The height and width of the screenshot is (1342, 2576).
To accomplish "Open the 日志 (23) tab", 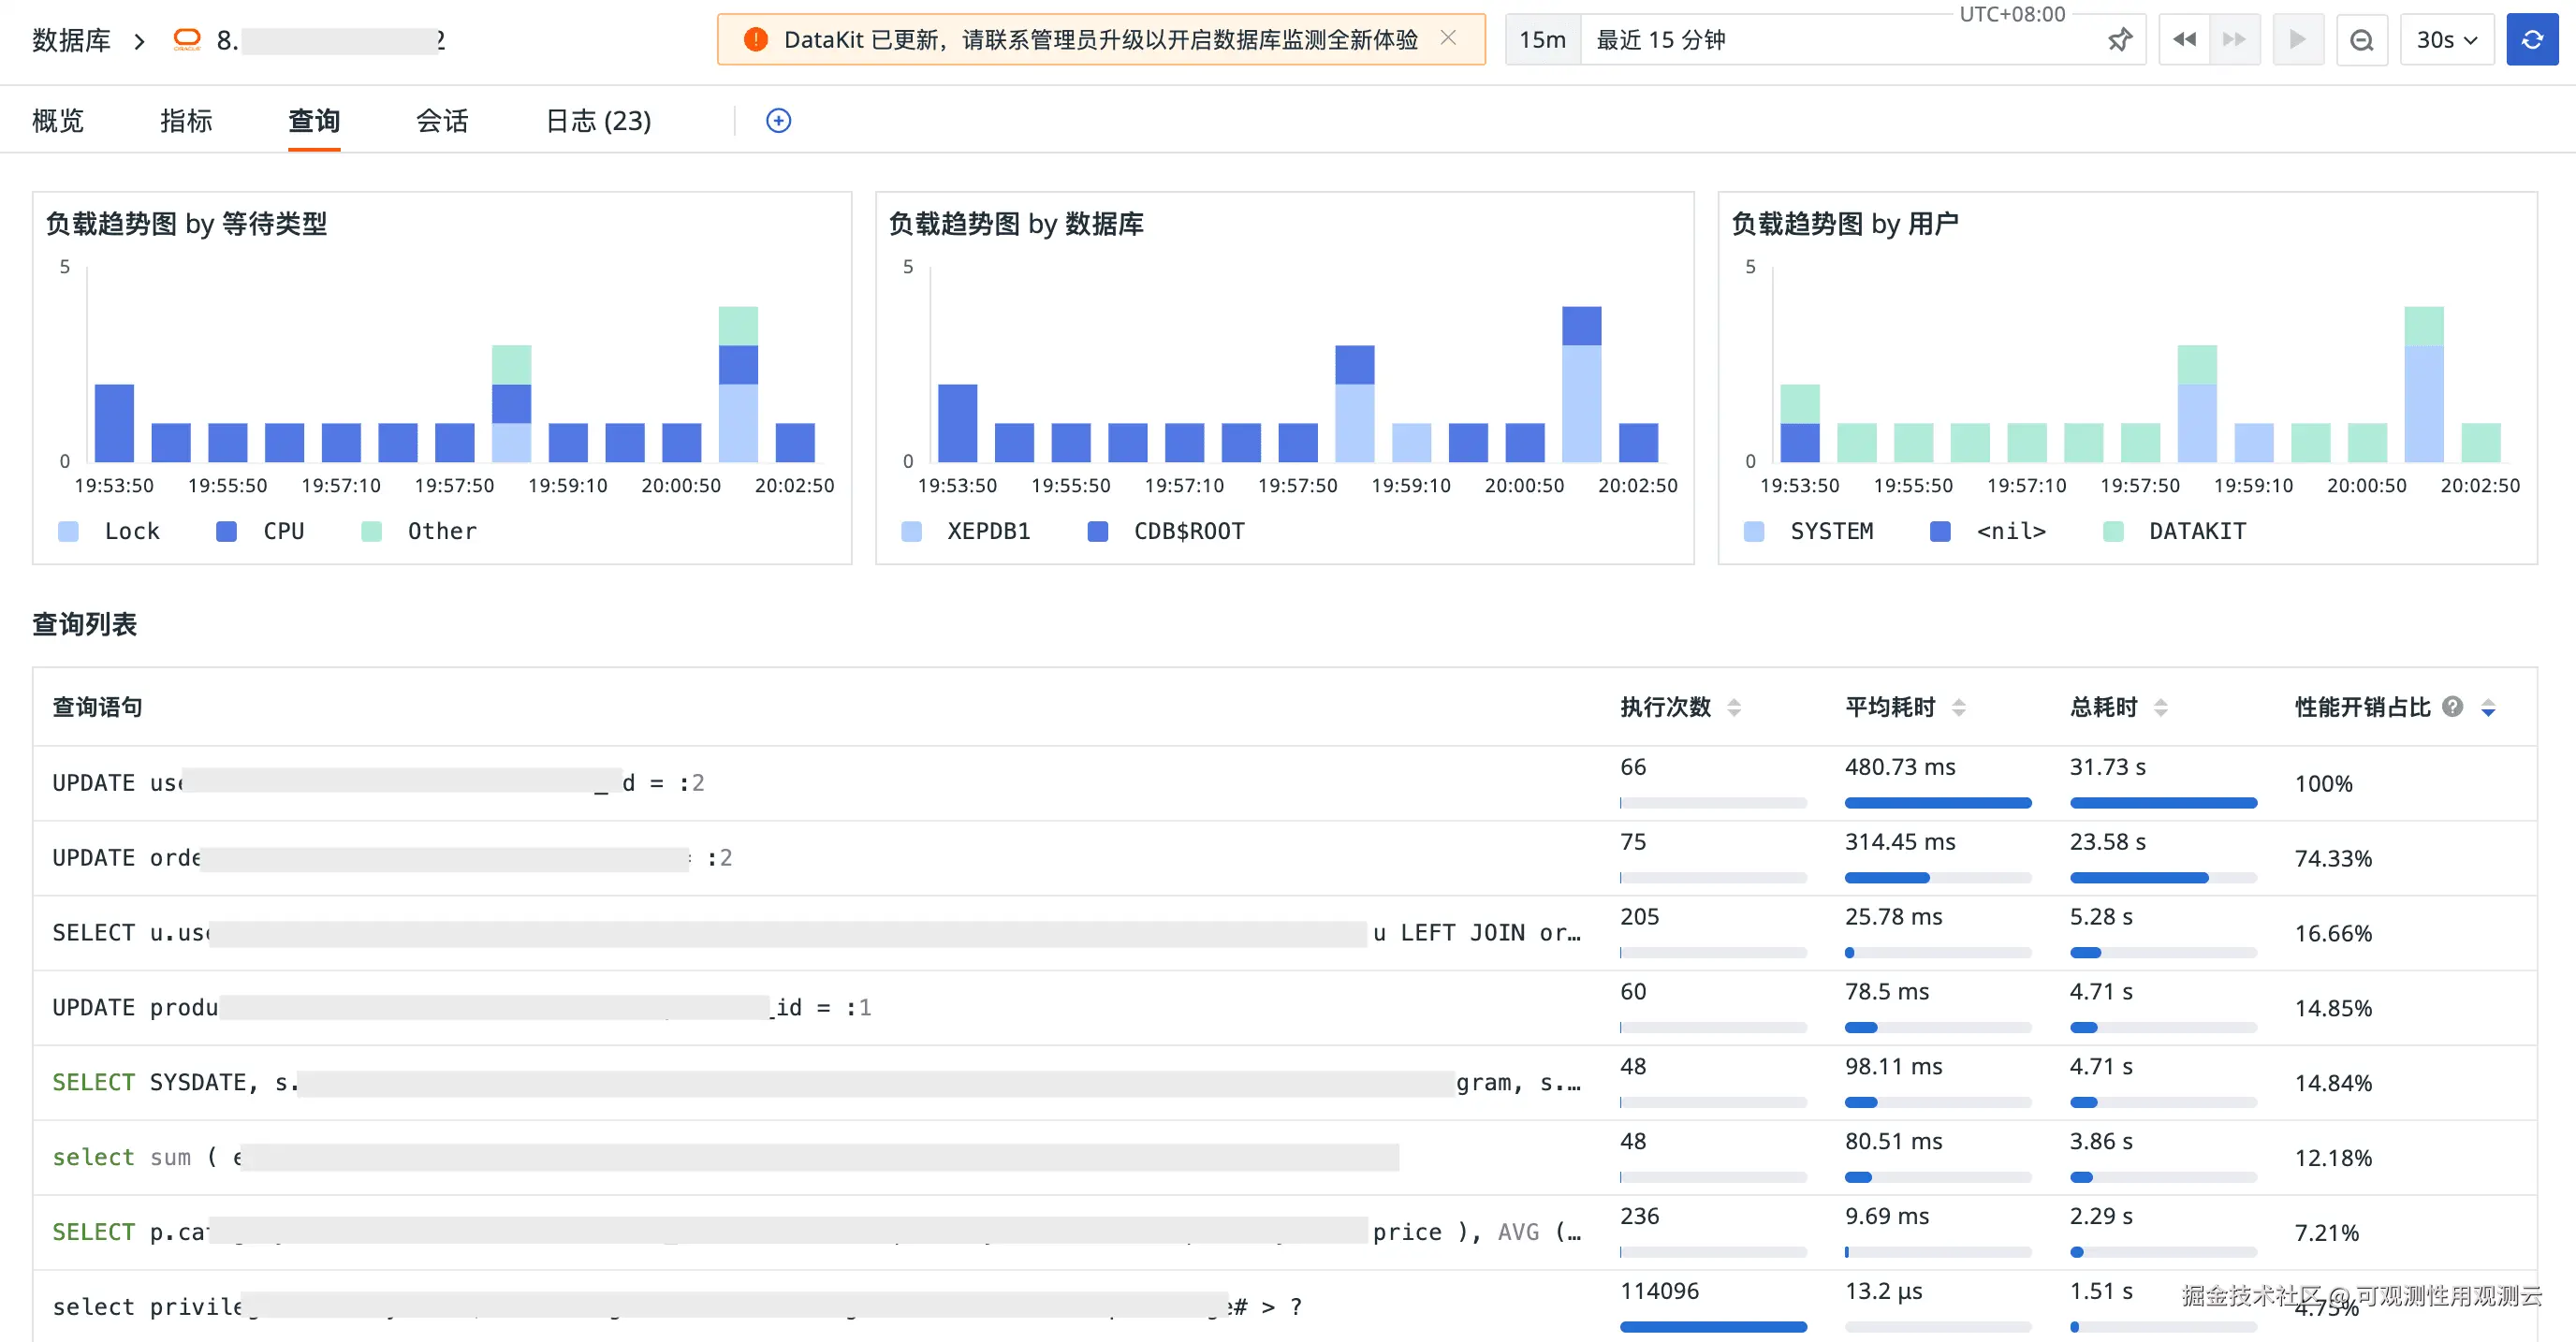I will 598,121.
